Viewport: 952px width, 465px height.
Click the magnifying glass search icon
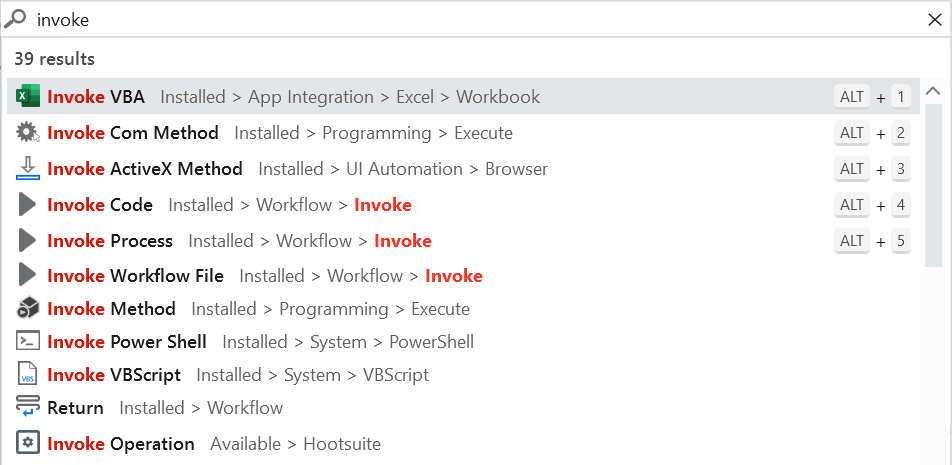click(16, 19)
